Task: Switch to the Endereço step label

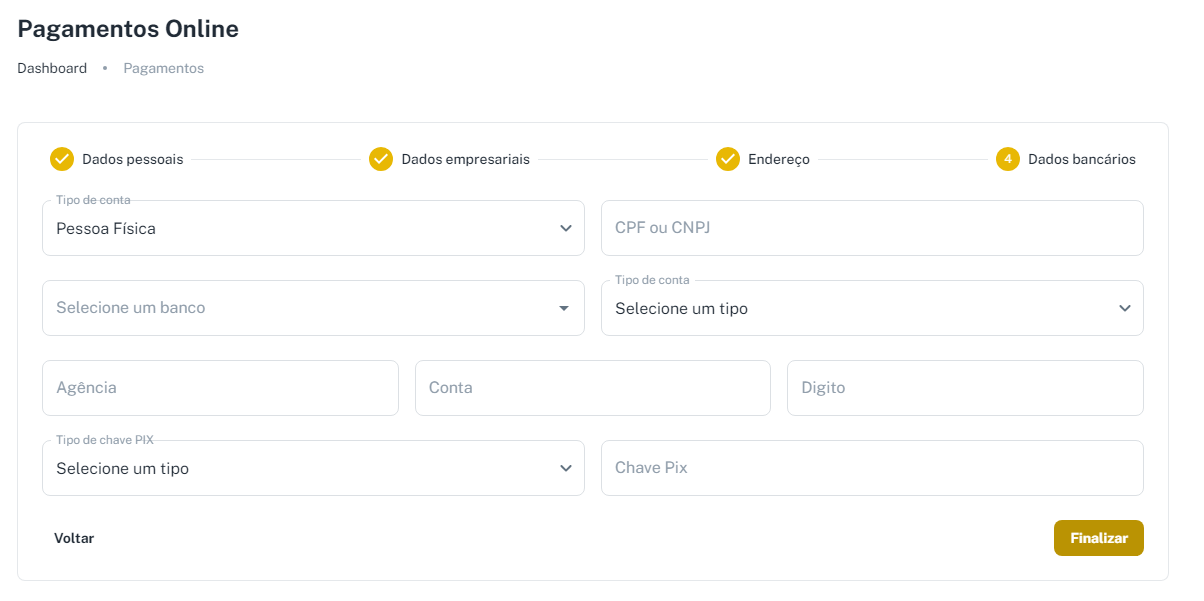Action: [779, 159]
